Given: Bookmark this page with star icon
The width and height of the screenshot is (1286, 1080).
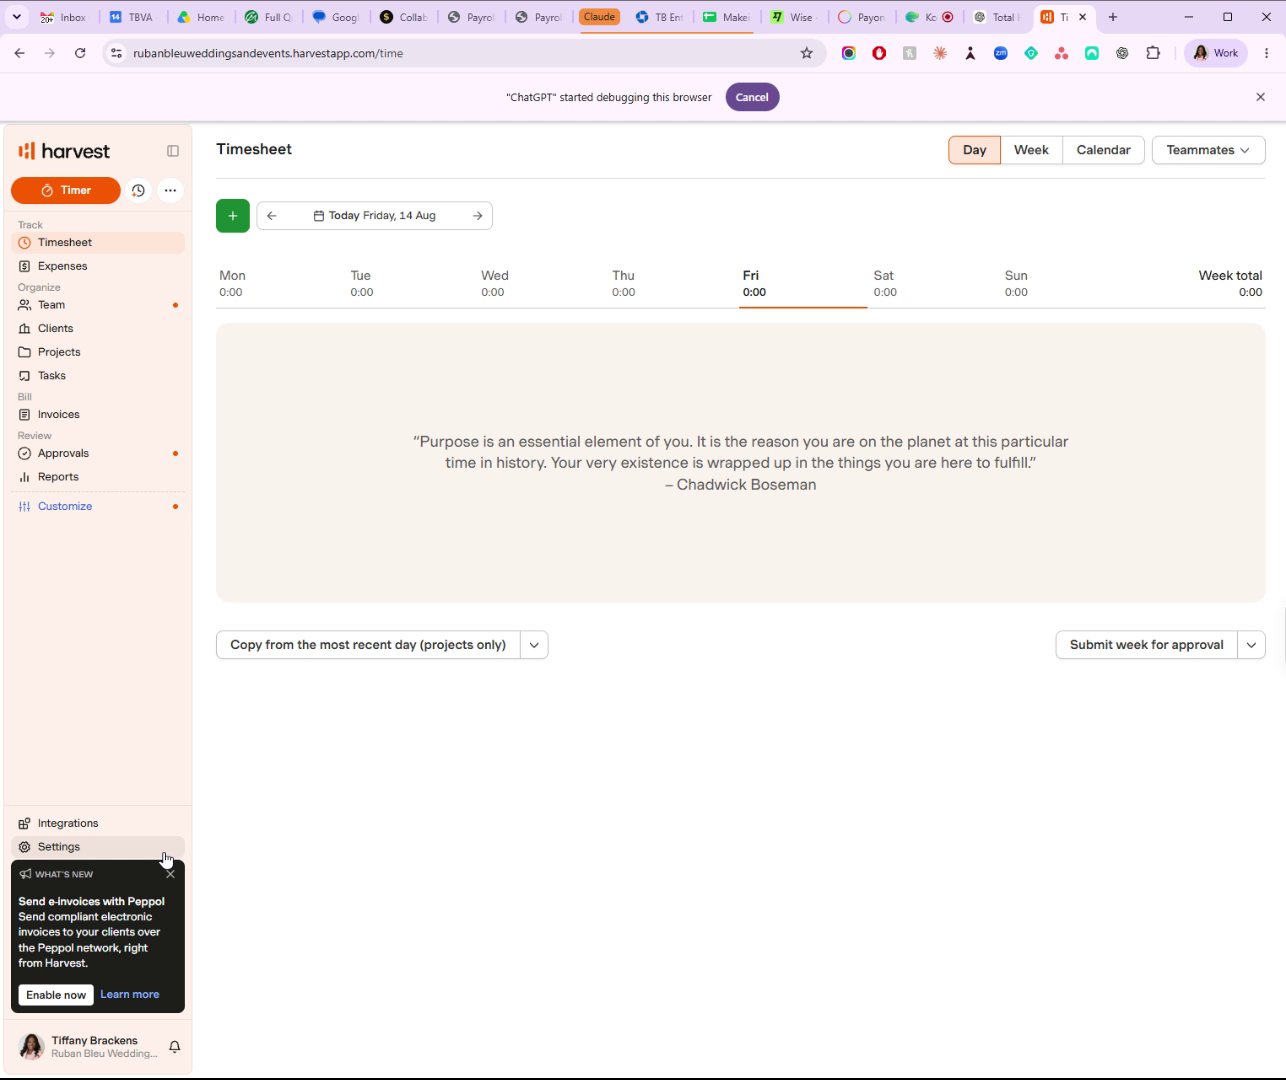Looking at the screenshot, I should click(807, 53).
